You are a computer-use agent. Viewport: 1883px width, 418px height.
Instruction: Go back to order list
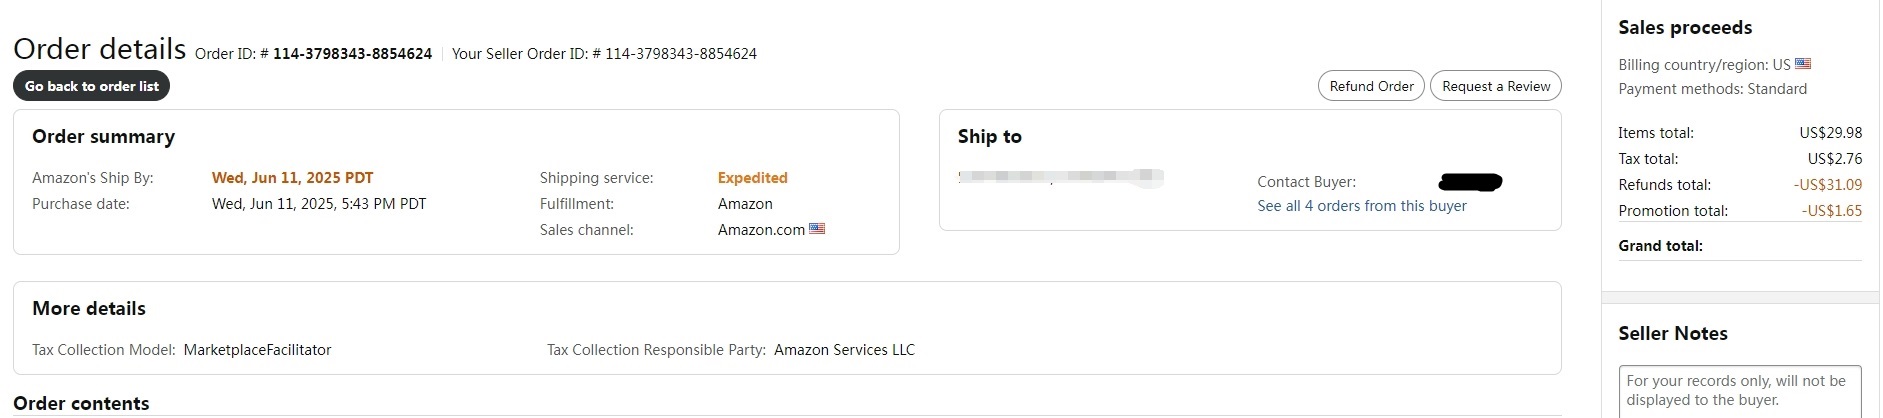click(92, 86)
